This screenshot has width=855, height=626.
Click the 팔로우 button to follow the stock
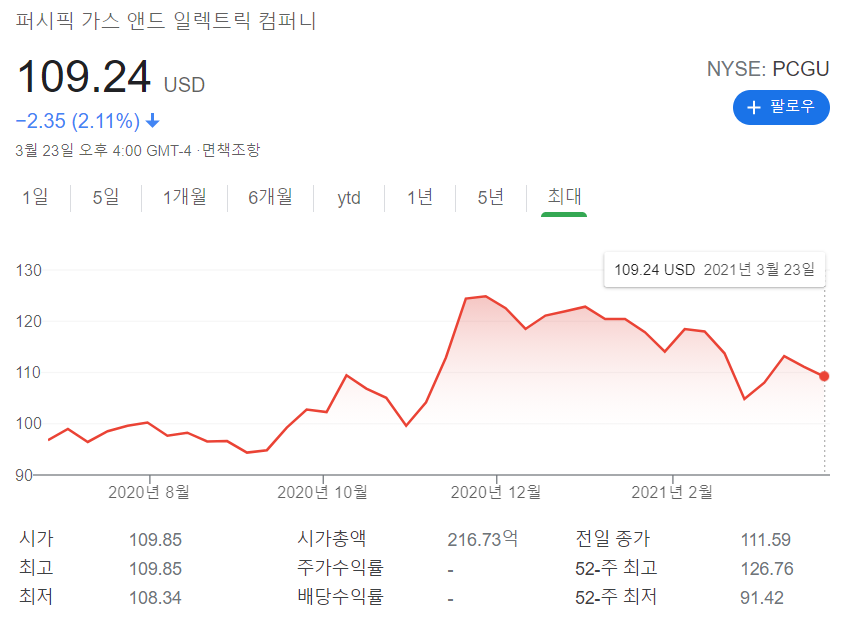[x=781, y=107]
